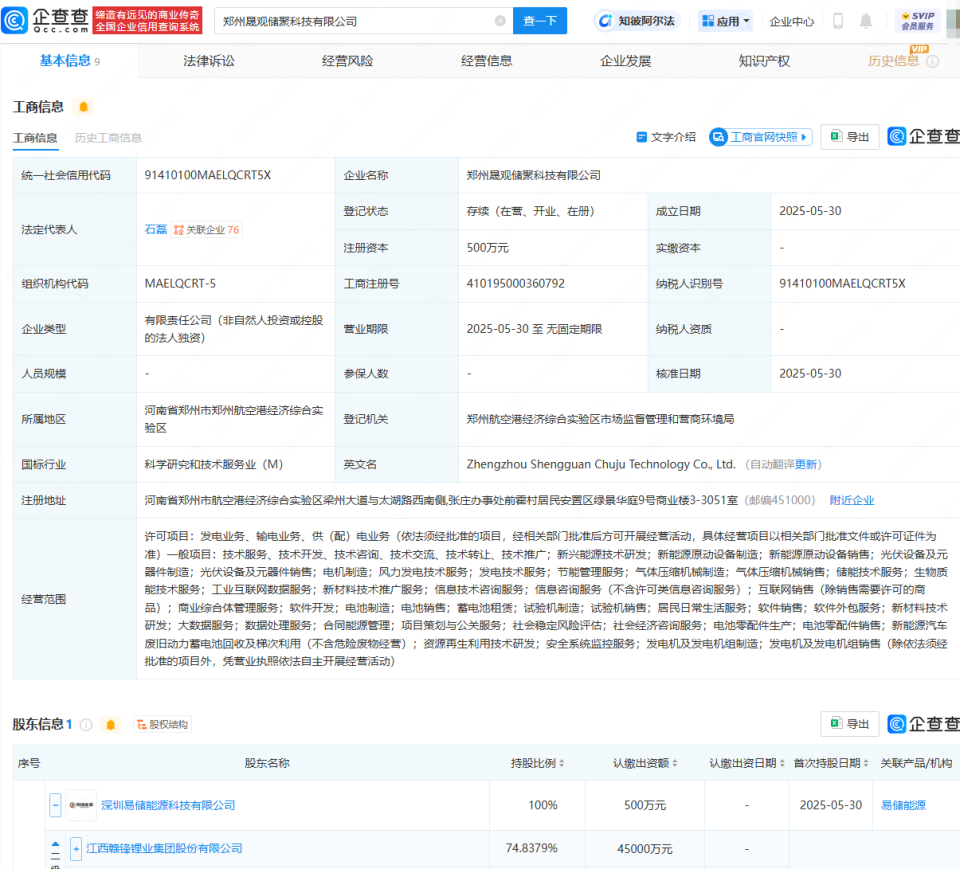Select the 工商信息 sub-tab
Image resolution: width=960 pixels, height=869 pixels.
[x=36, y=138]
